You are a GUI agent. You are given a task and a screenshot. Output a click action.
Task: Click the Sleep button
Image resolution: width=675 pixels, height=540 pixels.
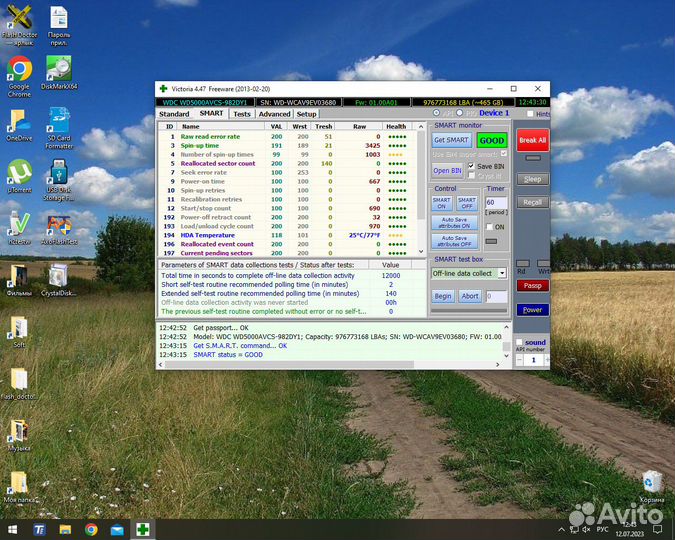point(533,179)
